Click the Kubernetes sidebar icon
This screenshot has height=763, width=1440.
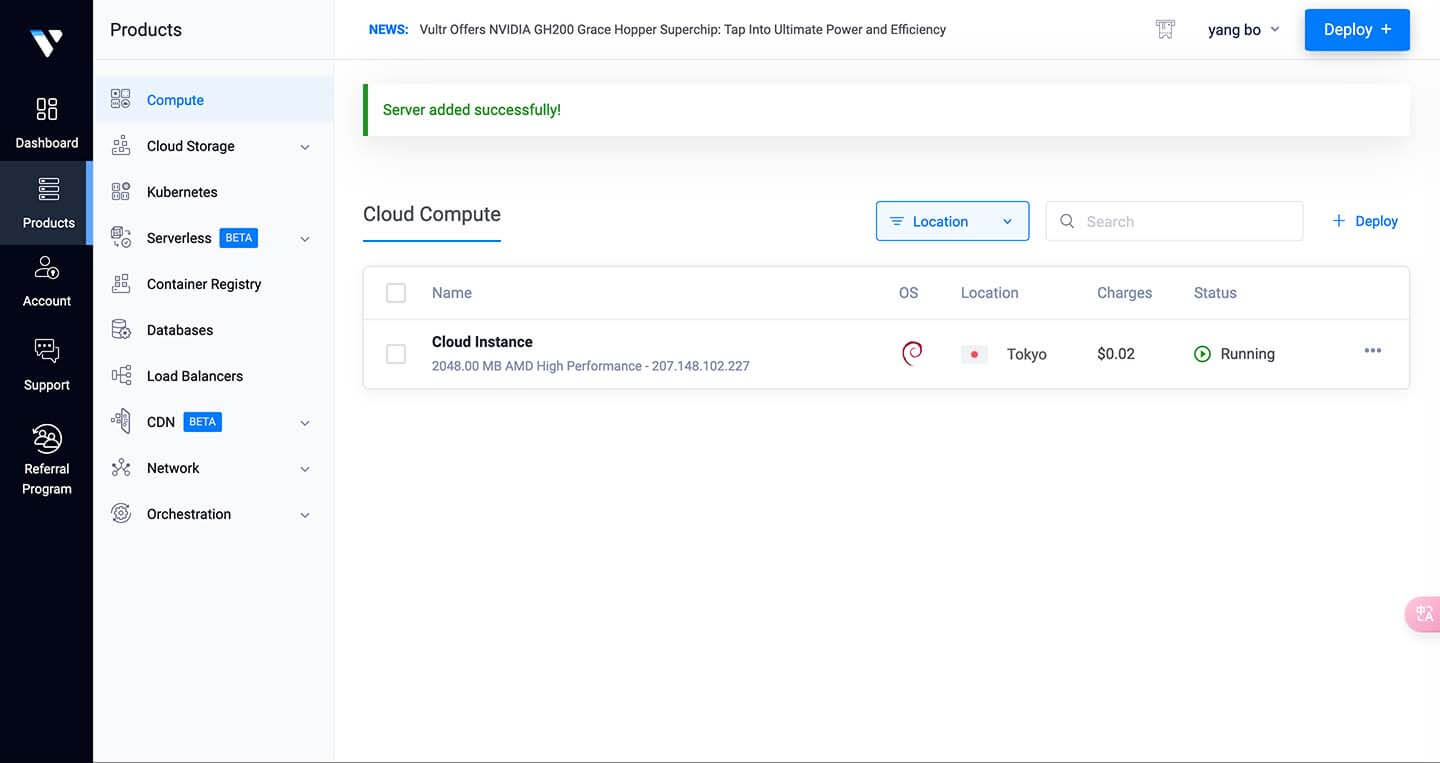tap(121, 191)
